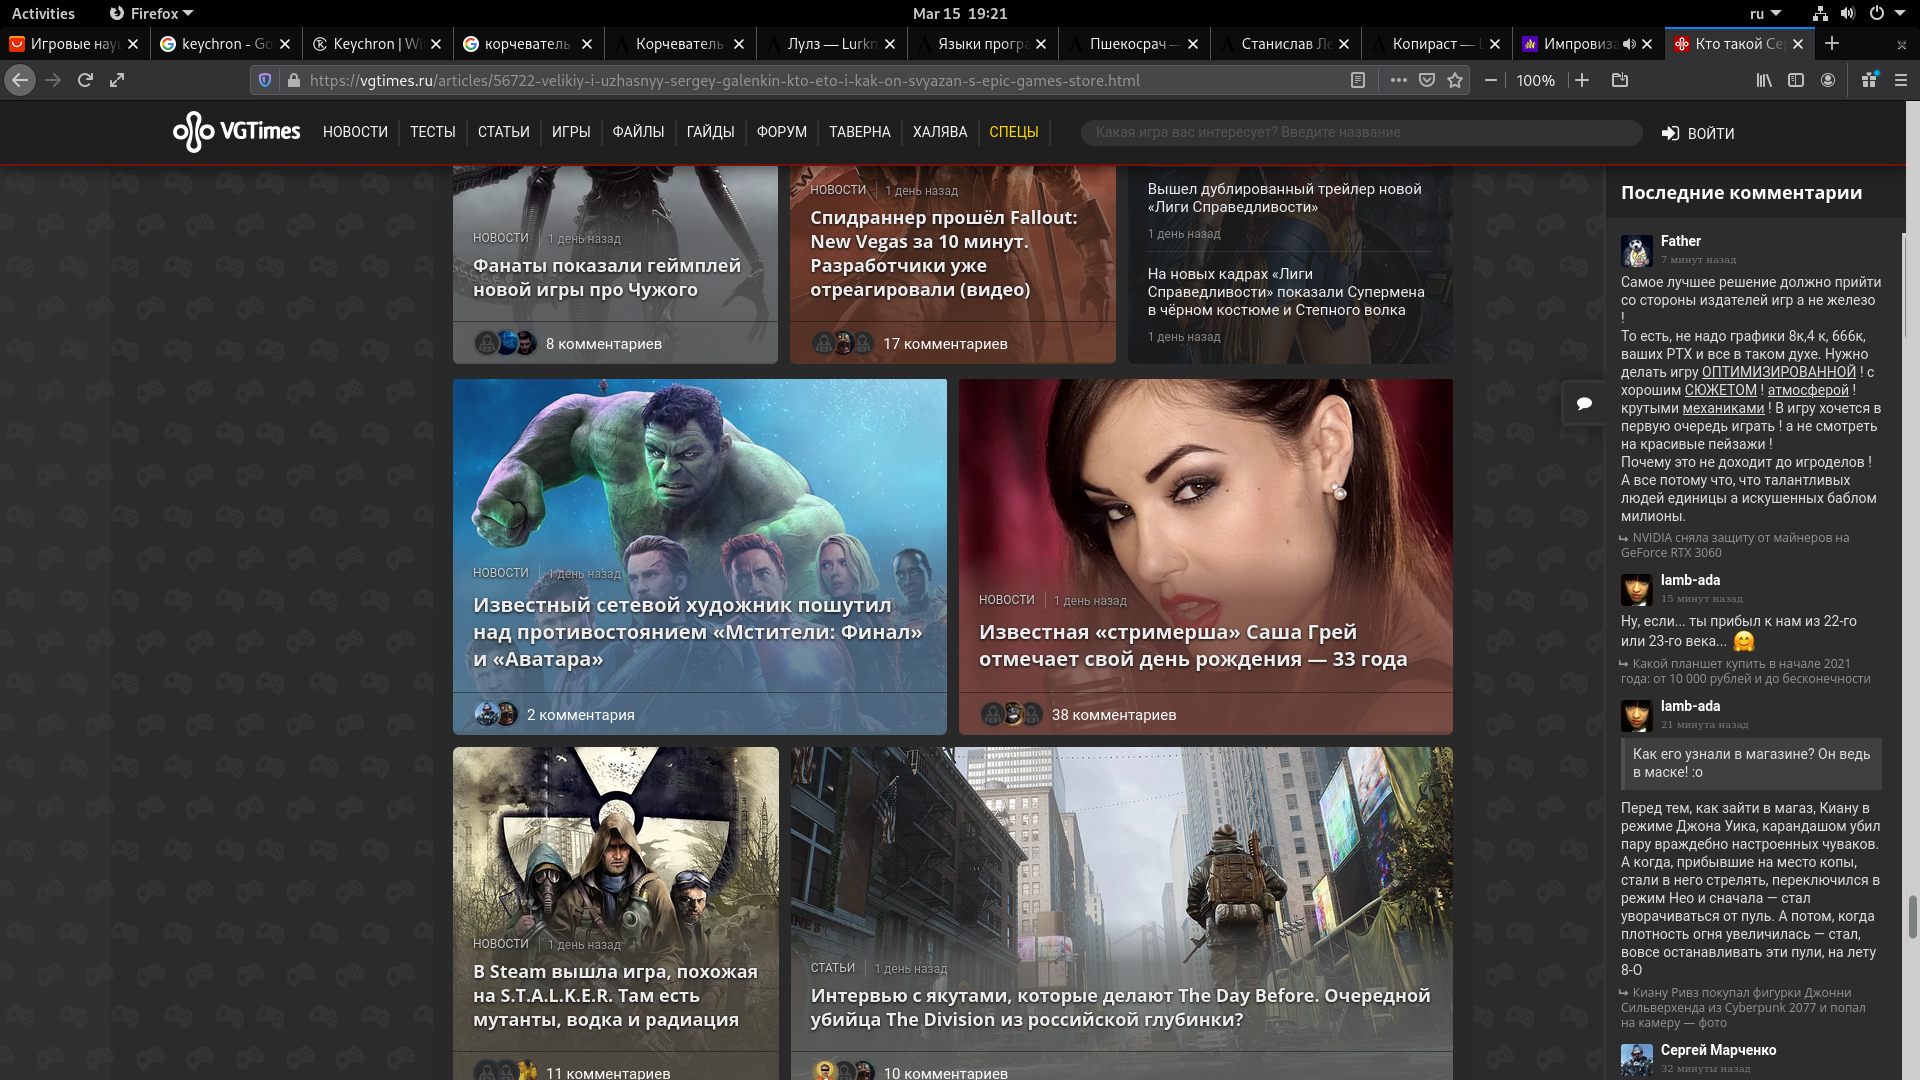Mute the Импровиза tab audio icon
The width and height of the screenshot is (1920, 1080).
coord(1629,44)
